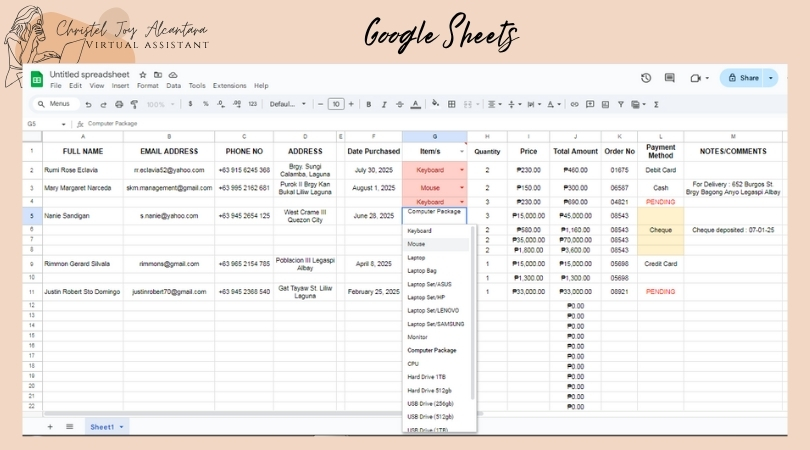Toggle italic formatting
The image size is (810, 450).
point(384,104)
